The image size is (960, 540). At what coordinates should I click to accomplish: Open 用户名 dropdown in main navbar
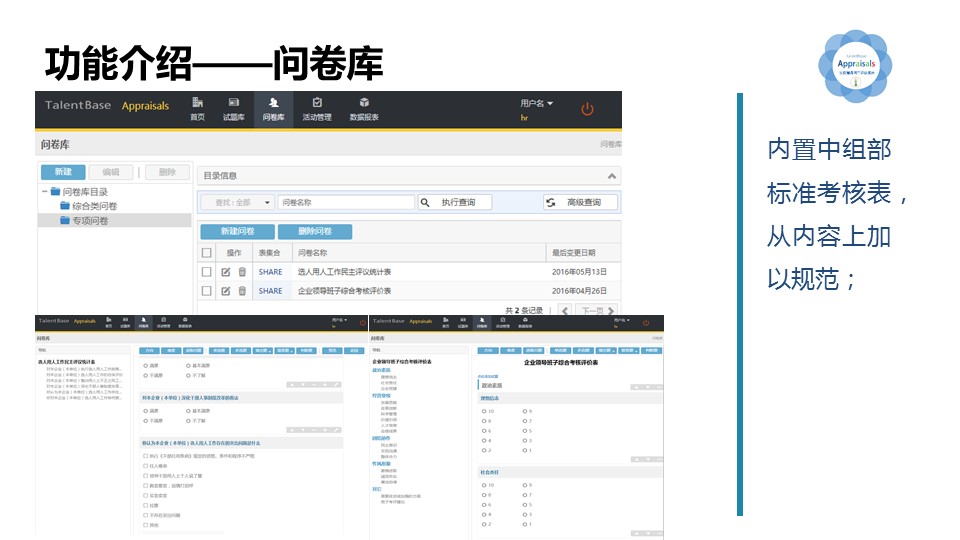[x=537, y=103]
